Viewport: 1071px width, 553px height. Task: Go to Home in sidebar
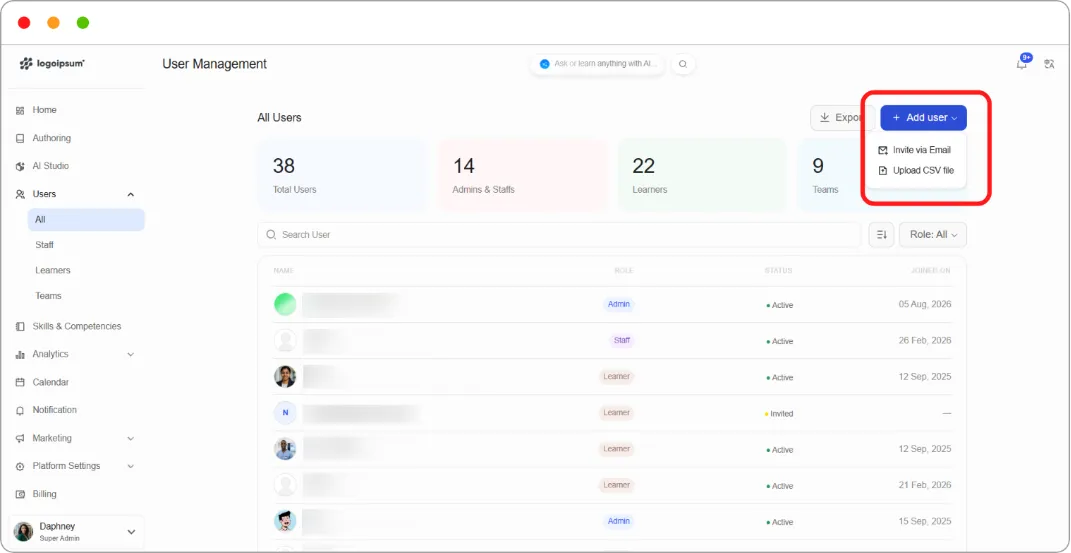click(44, 110)
